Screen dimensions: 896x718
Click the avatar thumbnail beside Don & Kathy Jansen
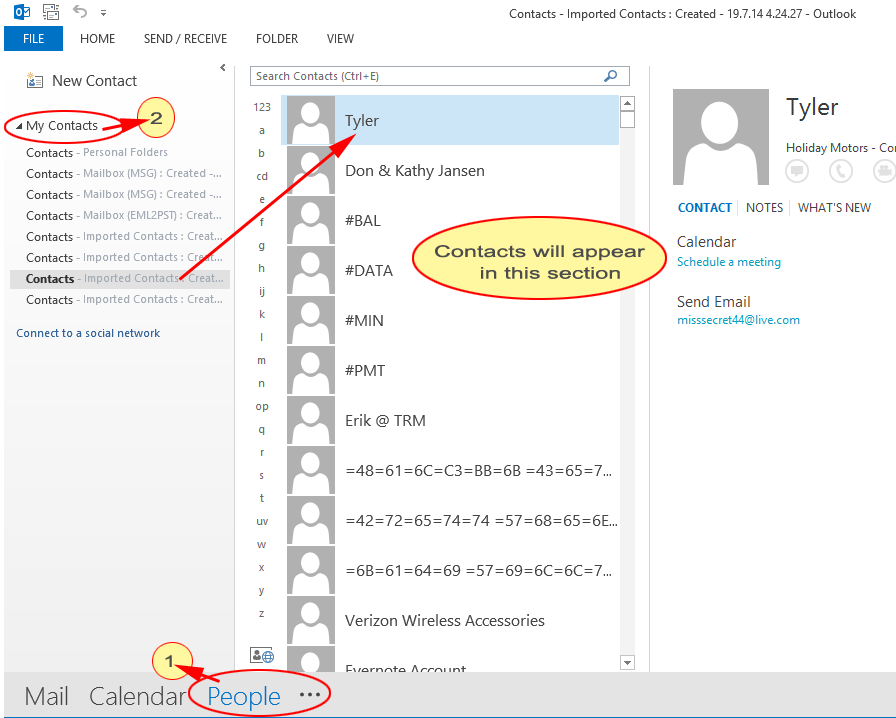tap(311, 171)
